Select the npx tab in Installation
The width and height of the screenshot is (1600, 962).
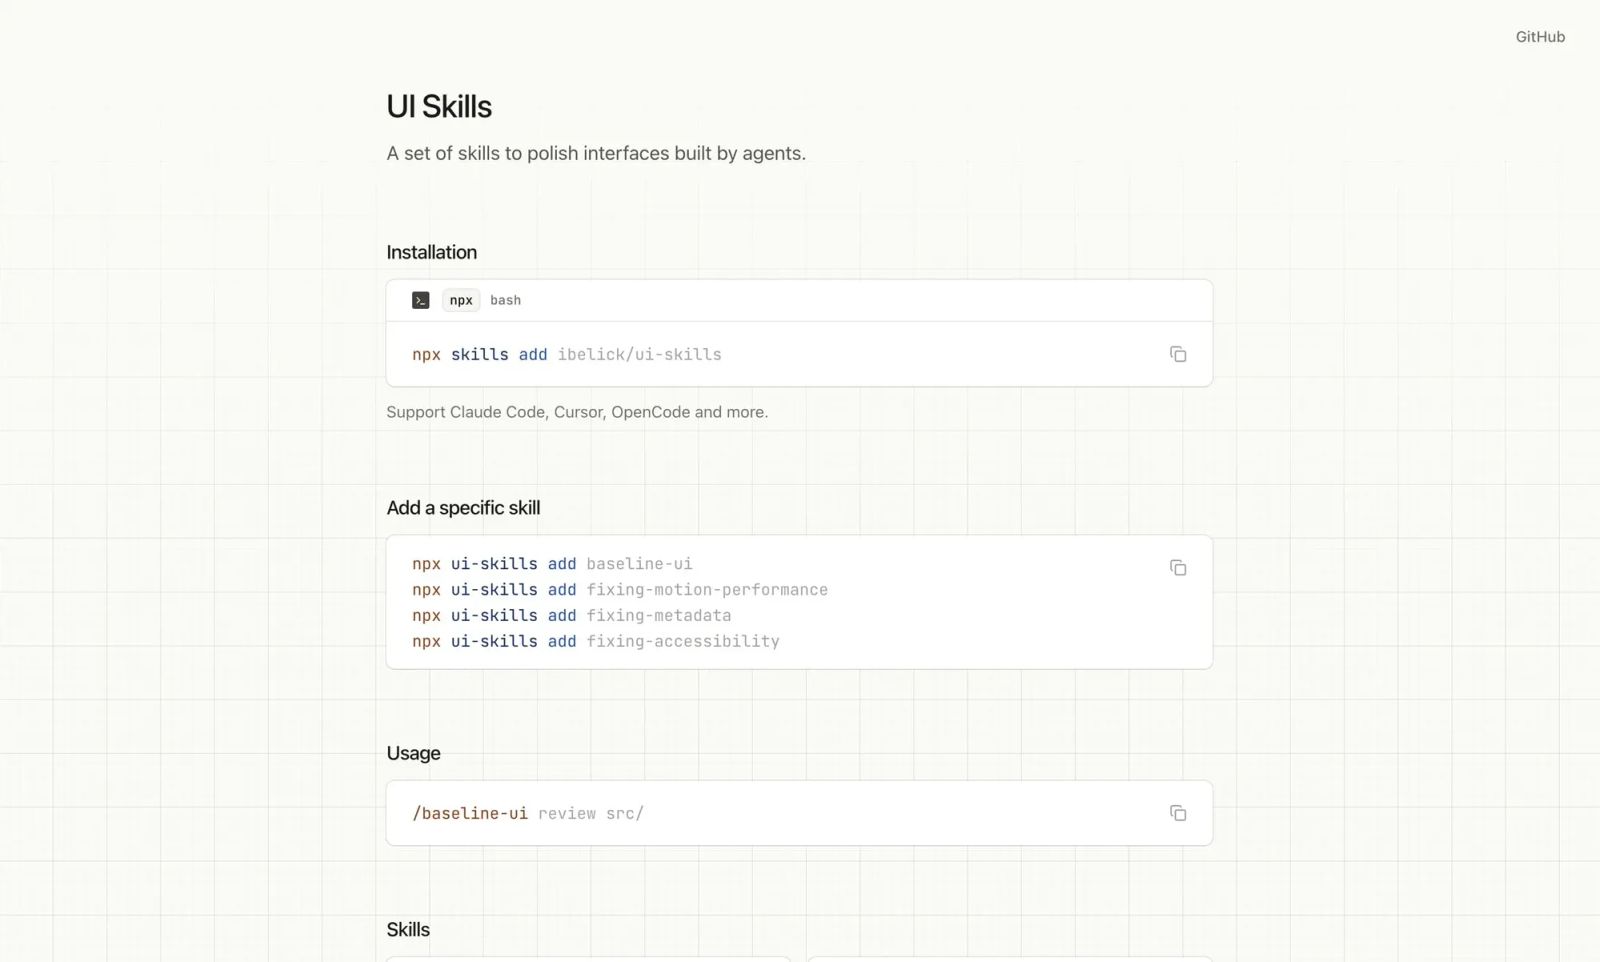(461, 300)
